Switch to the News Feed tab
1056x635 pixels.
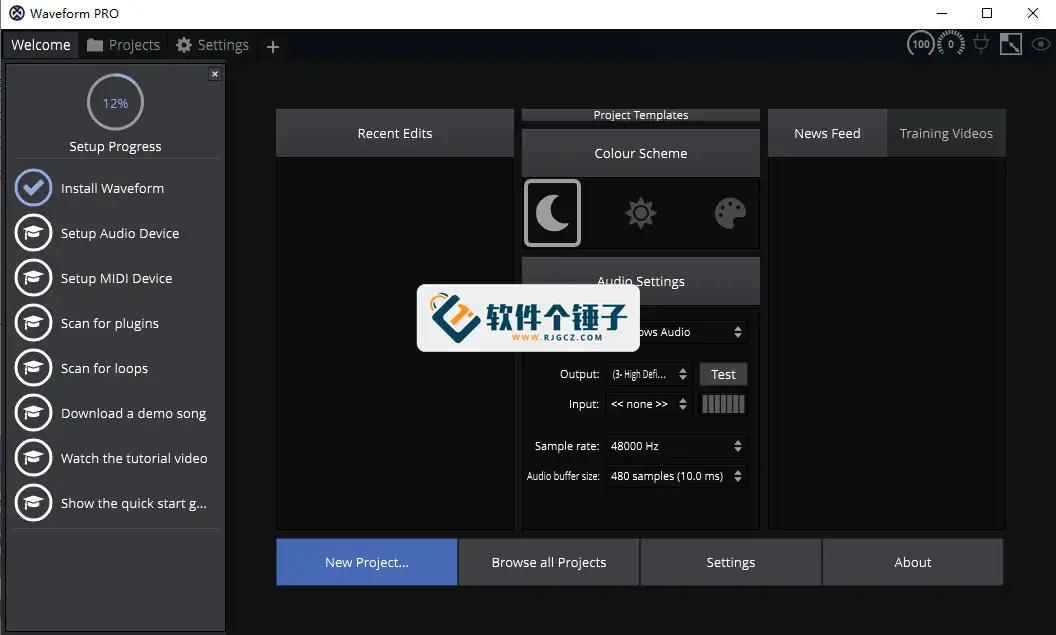coord(827,133)
